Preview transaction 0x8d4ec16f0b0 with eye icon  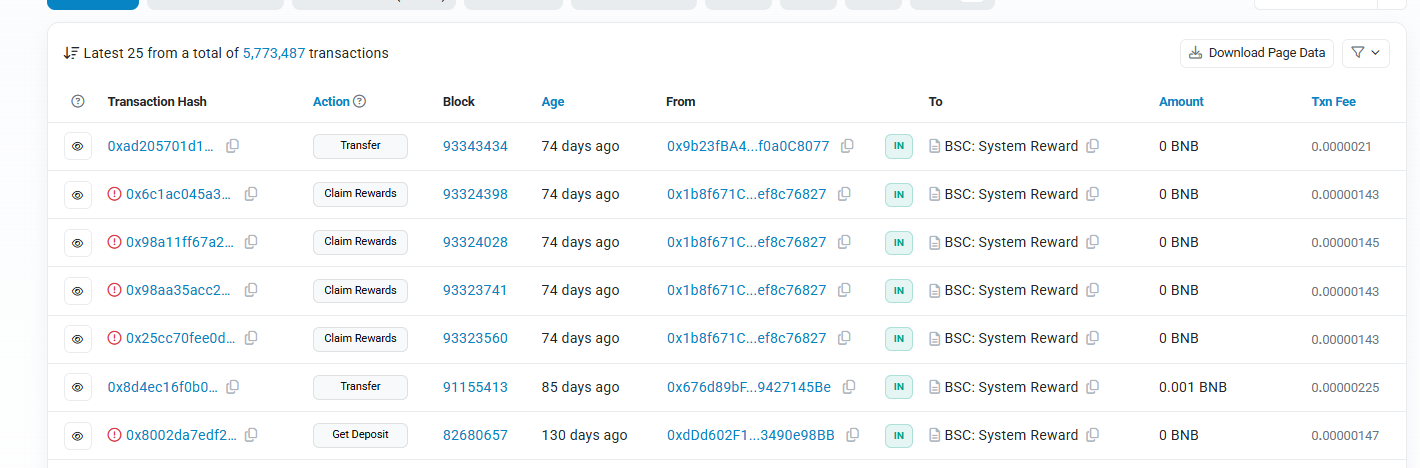point(78,387)
